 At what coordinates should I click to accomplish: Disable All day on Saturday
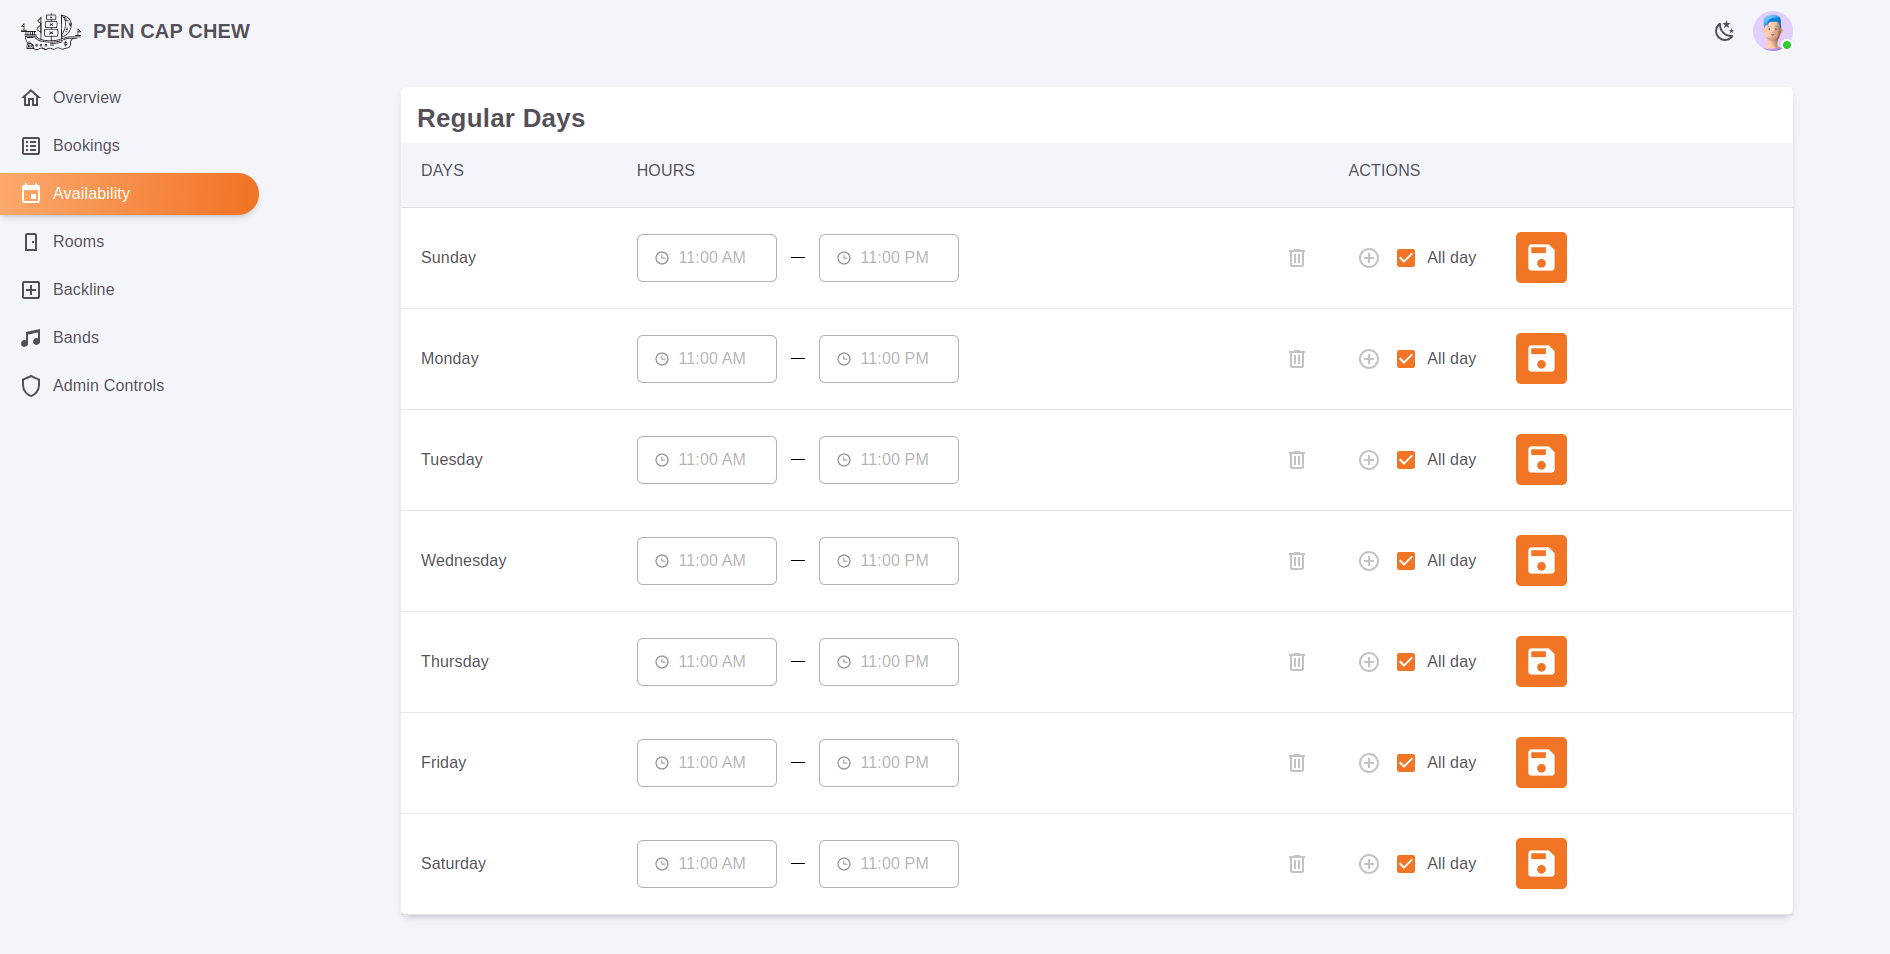1406,864
